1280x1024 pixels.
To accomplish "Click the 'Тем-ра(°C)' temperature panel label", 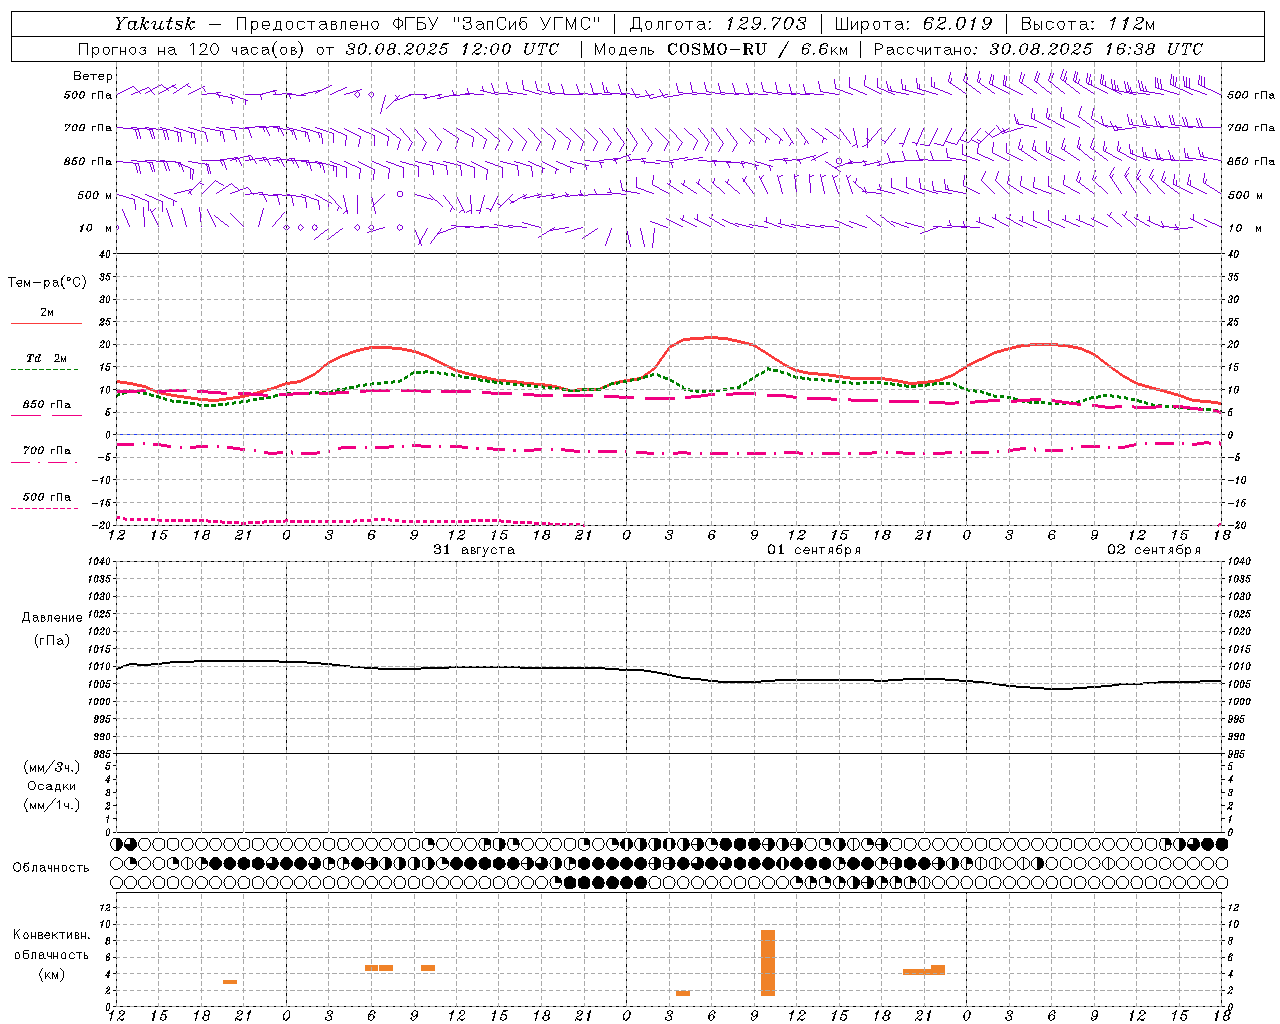I will (47, 283).
